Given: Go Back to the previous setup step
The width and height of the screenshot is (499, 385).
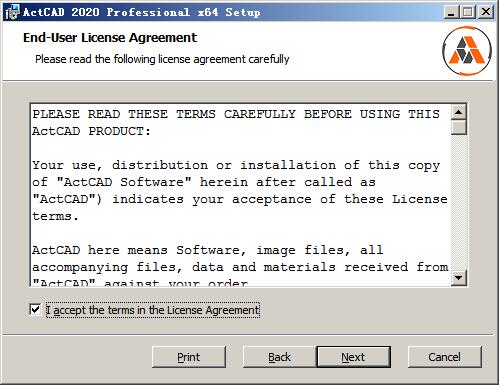Looking at the screenshot, I should pyautogui.click(x=280, y=357).
